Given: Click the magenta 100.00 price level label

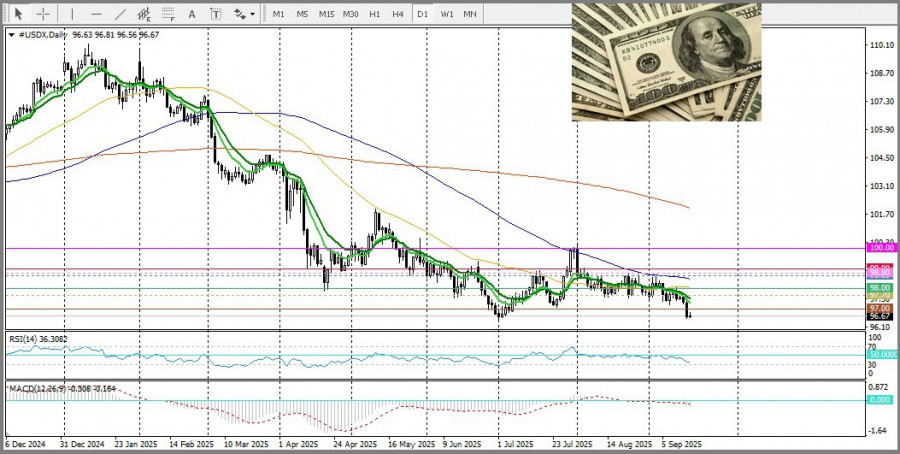Looking at the screenshot, I should pyautogui.click(x=879, y=247).
